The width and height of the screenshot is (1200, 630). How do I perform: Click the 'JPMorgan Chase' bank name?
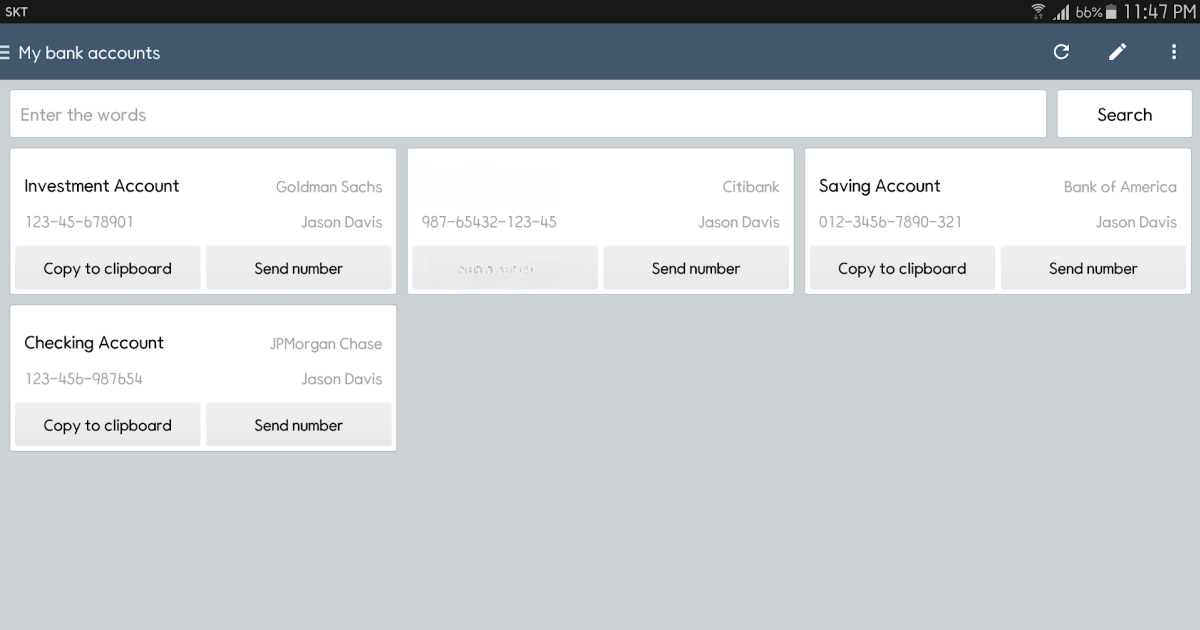pyautogui.click(x=326, y=344)
